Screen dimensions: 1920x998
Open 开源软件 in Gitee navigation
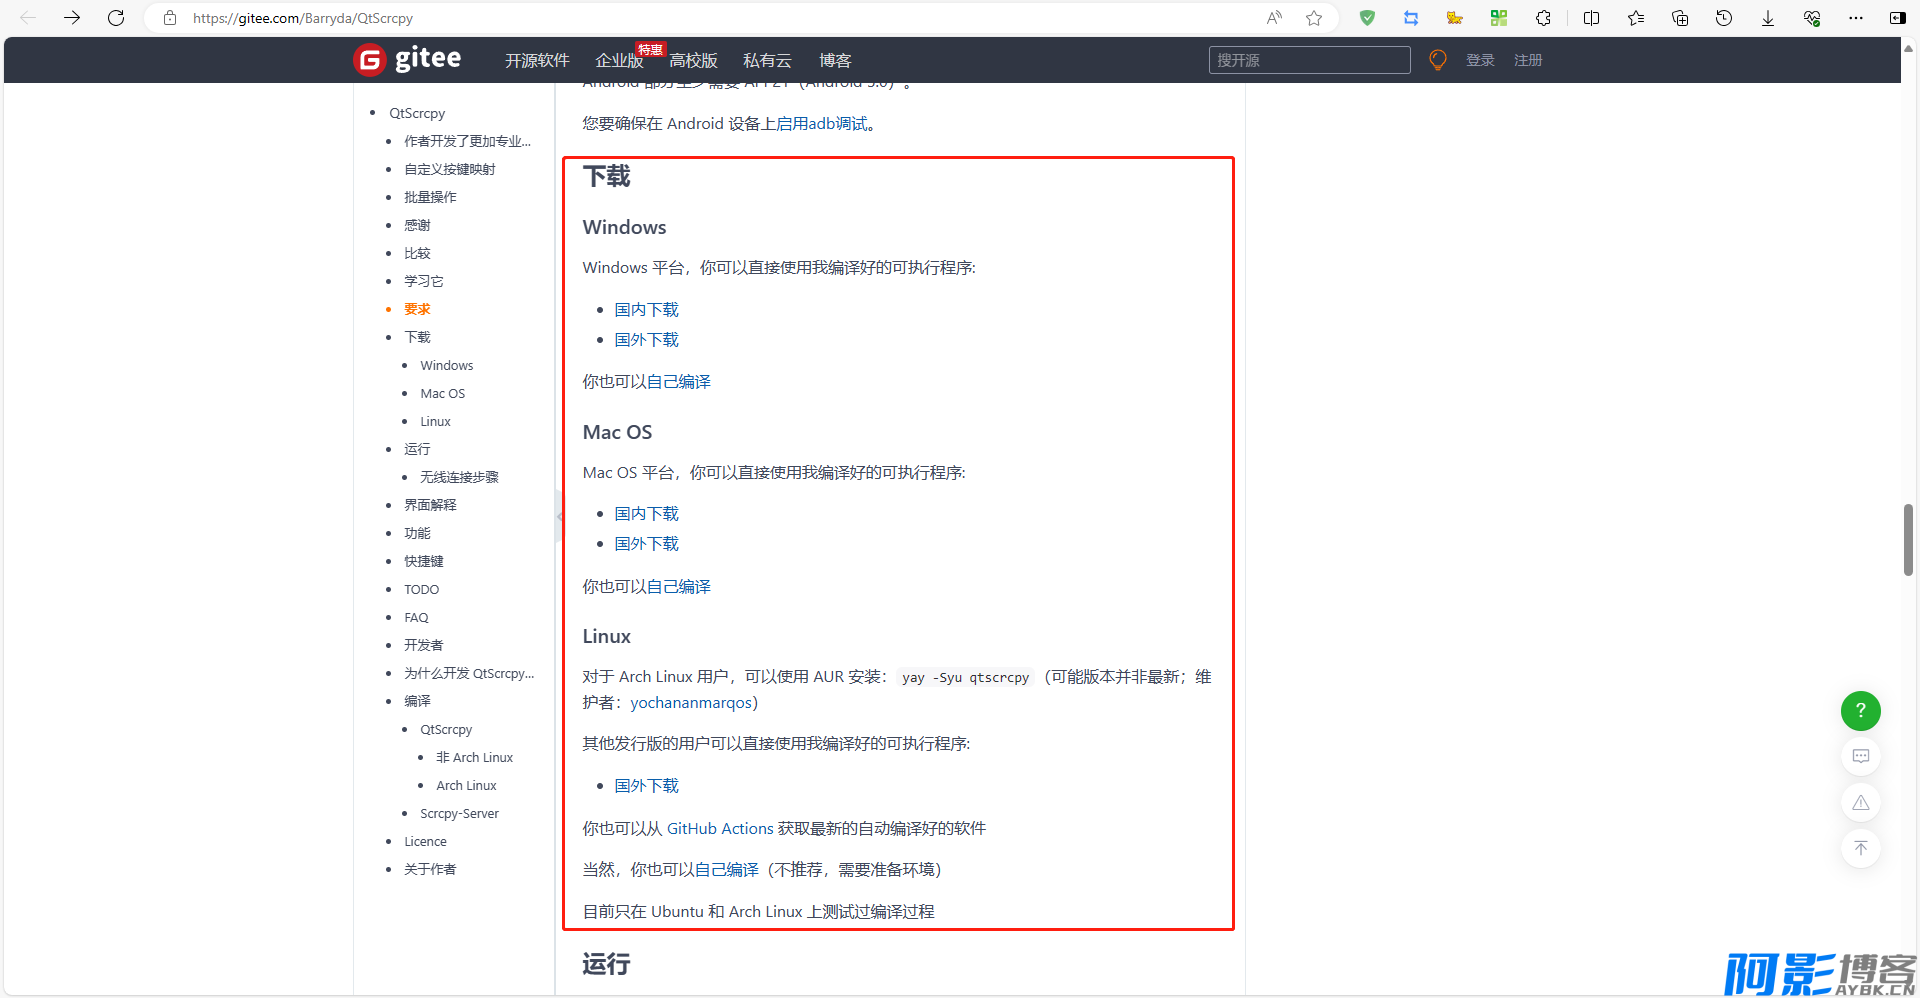point(537,61)
